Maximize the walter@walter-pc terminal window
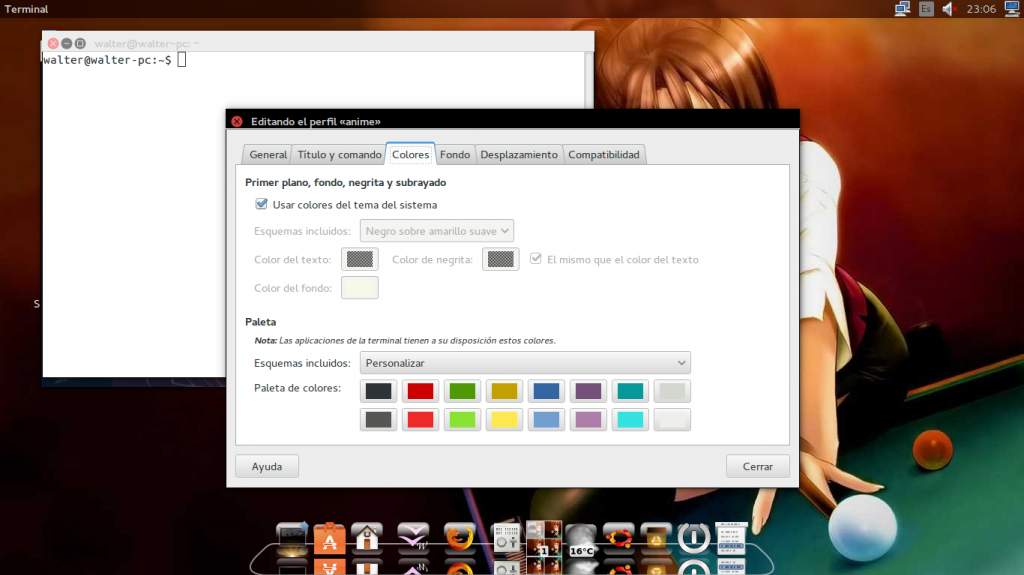 point(80,43)
